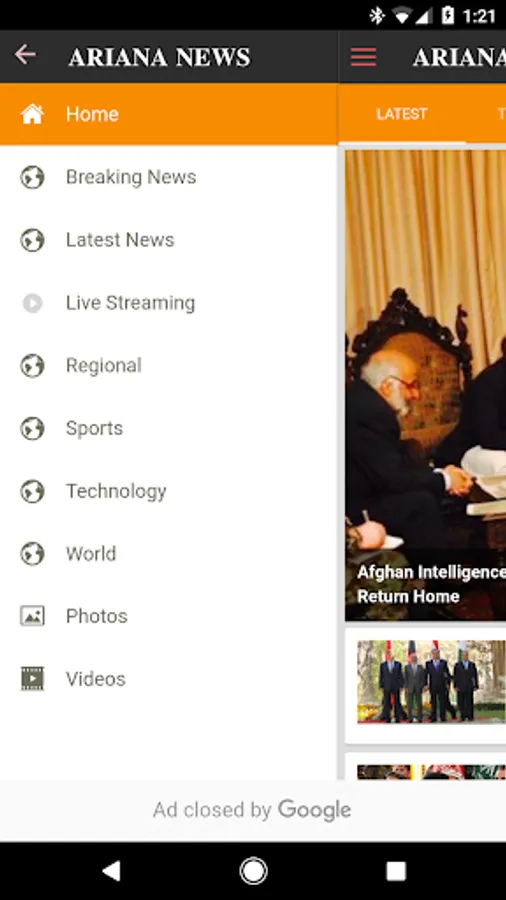Click the ARIANA NEWS title in drawer
Image resolution: width=506 pixels, height=900 pixels.
pyautogui.click(x=159, y=57)
